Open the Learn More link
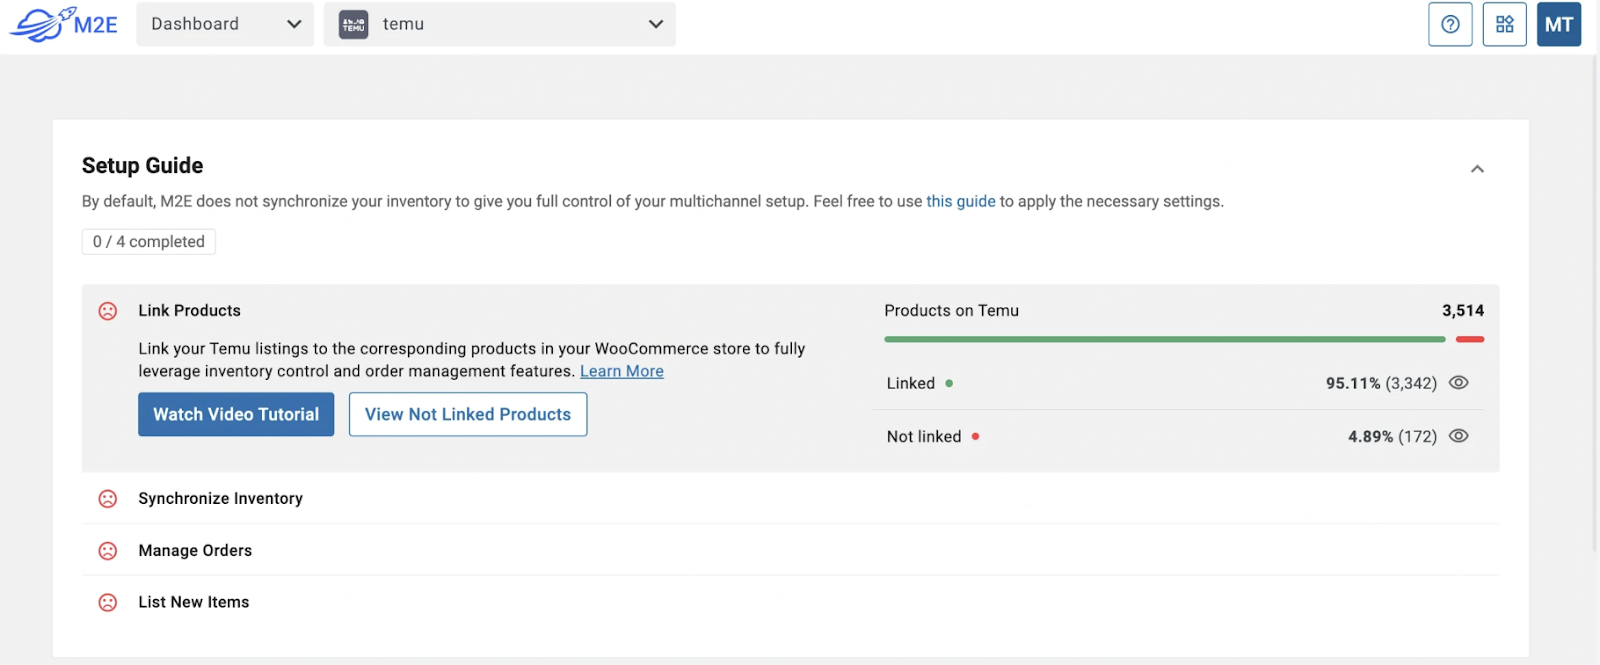 pos(621,371)
